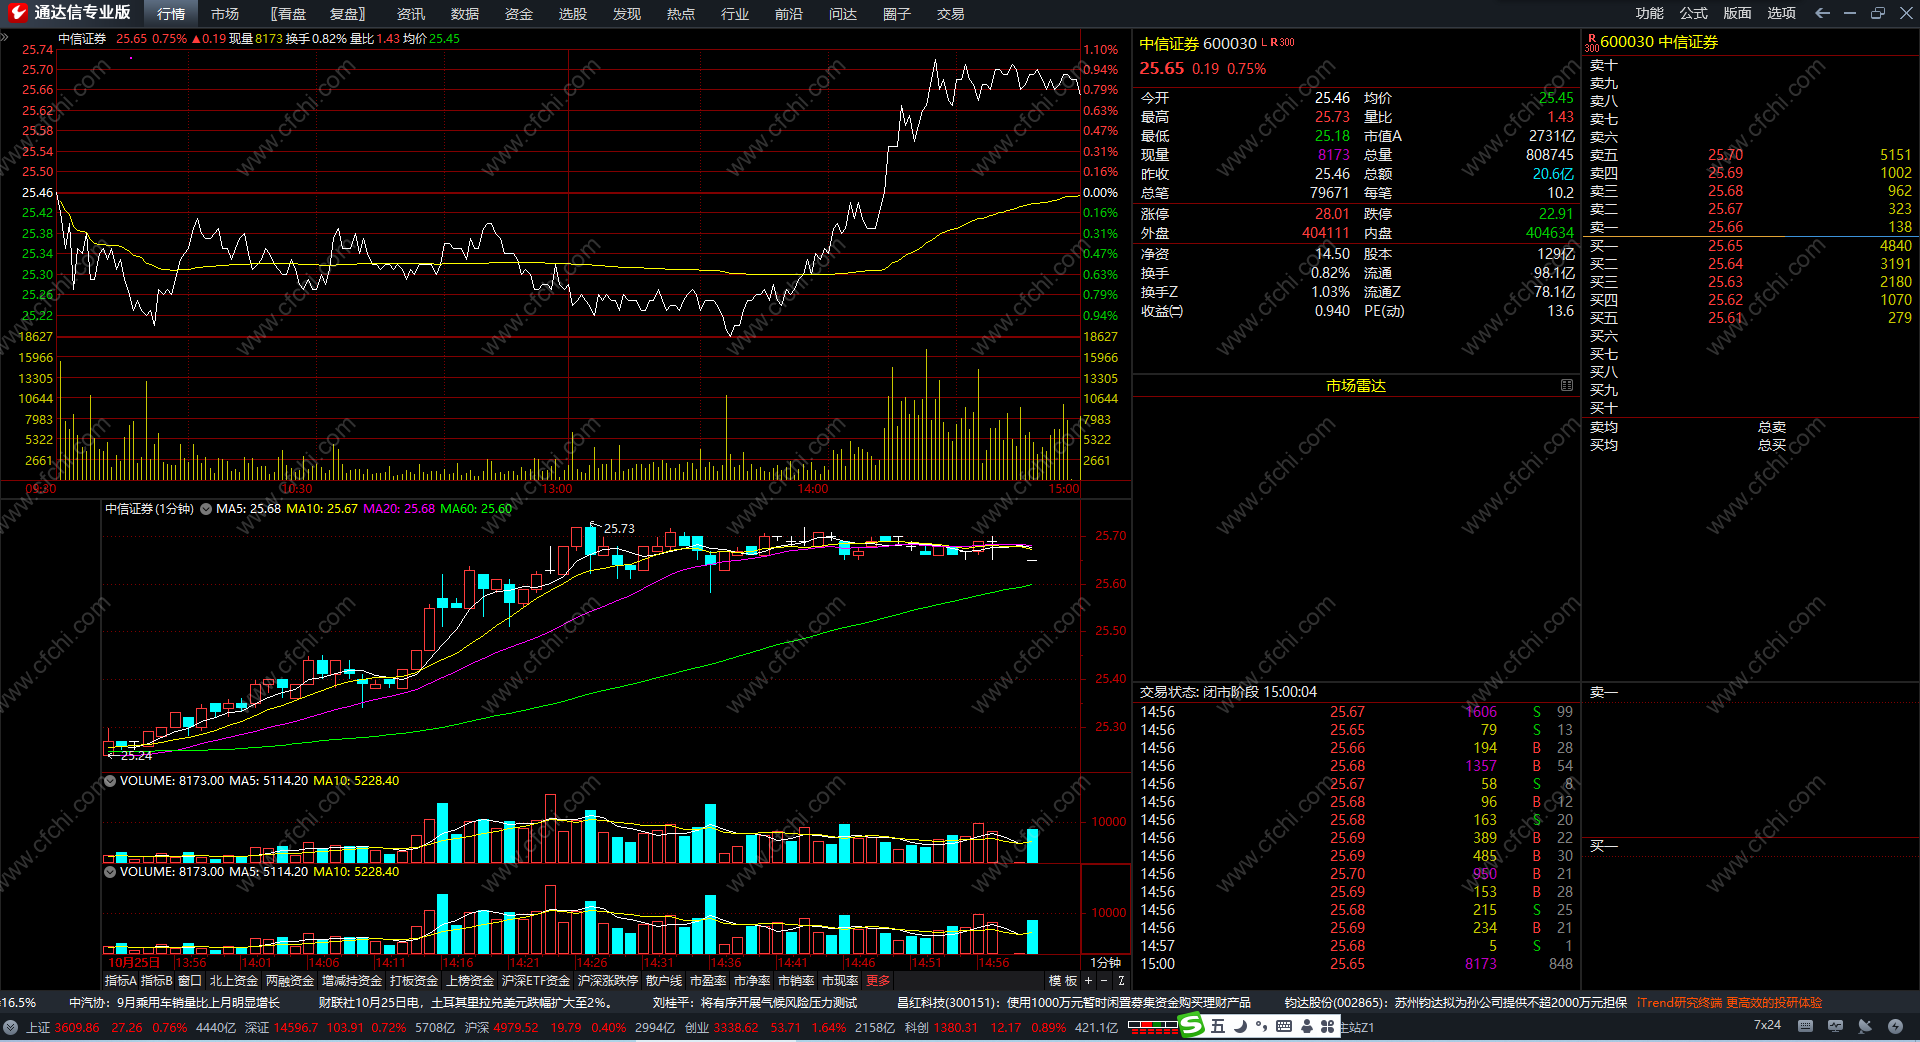Show the 沪深ETF资金 indicator

535,981
